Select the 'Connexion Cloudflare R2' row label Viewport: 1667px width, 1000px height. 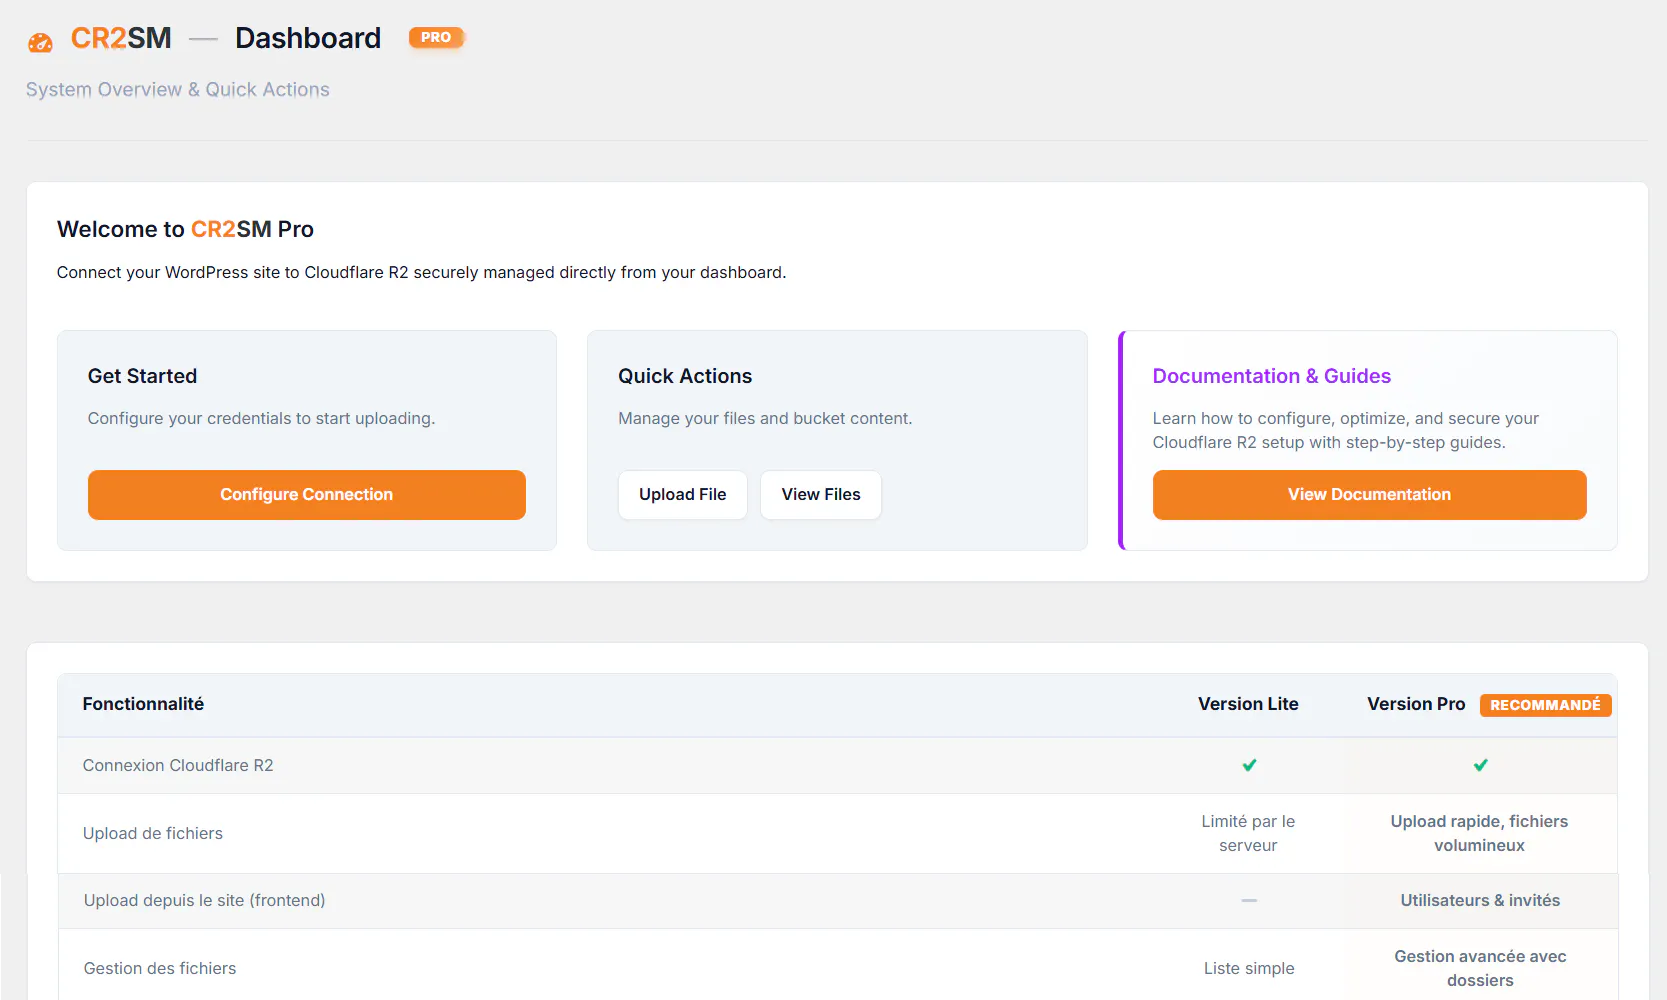tap(178, 765)
